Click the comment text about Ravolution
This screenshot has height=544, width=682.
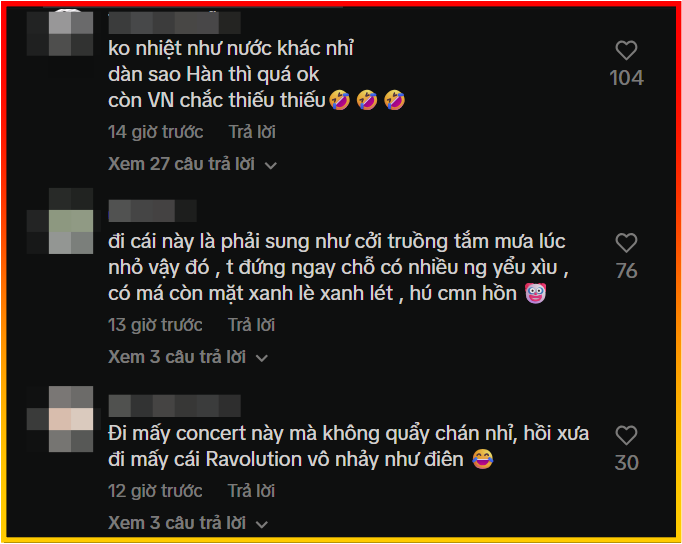point(348,447)
